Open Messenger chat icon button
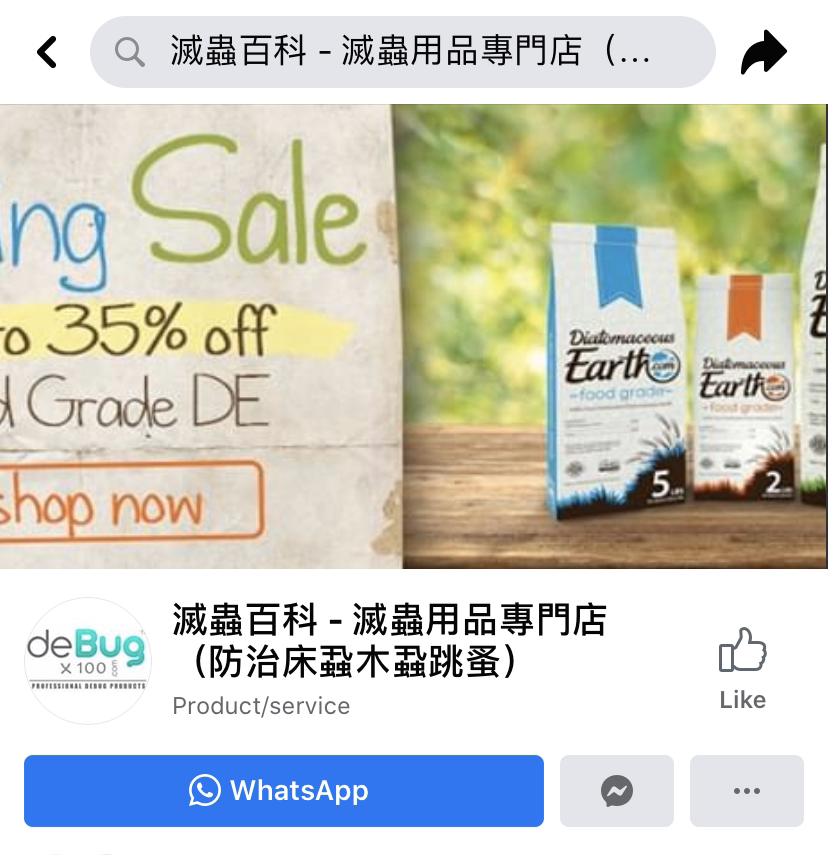The image size is (828, 855). pos(617,791)
